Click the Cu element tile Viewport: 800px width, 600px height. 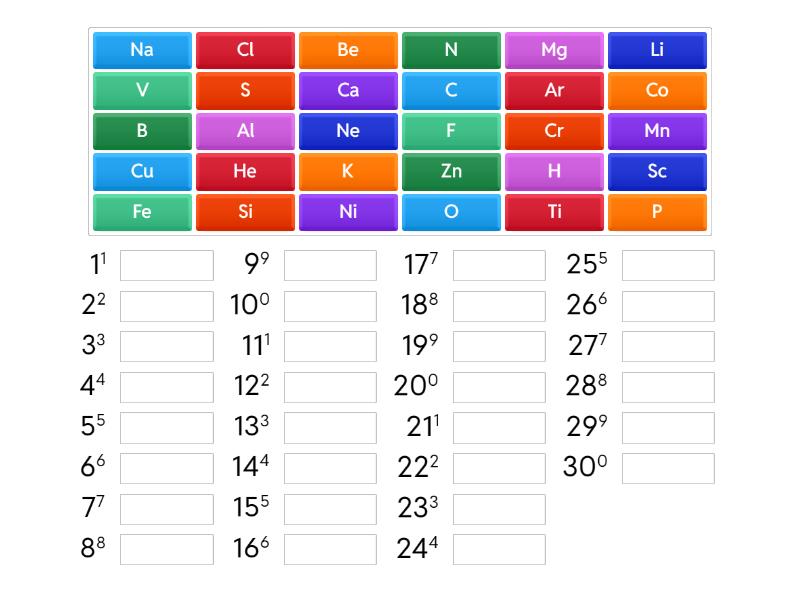pyautogui.click(x=142, y=172)
